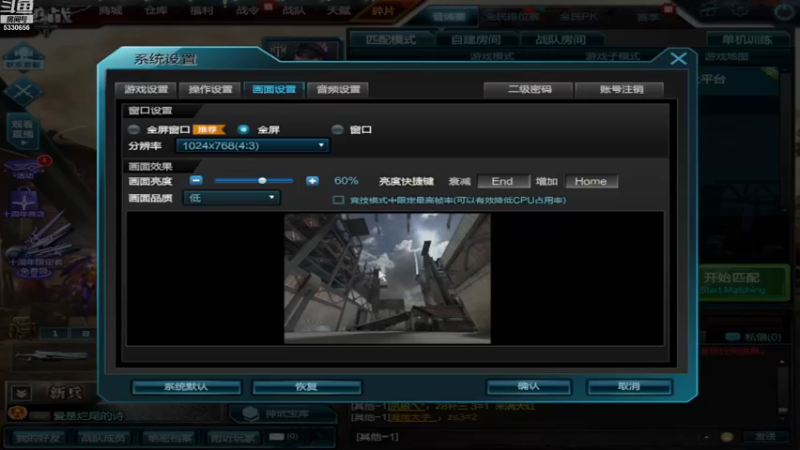Click the End brightness decrease hotkey field
The height and width of the screenshot is (450, 800).
click(x=503, y=181)
